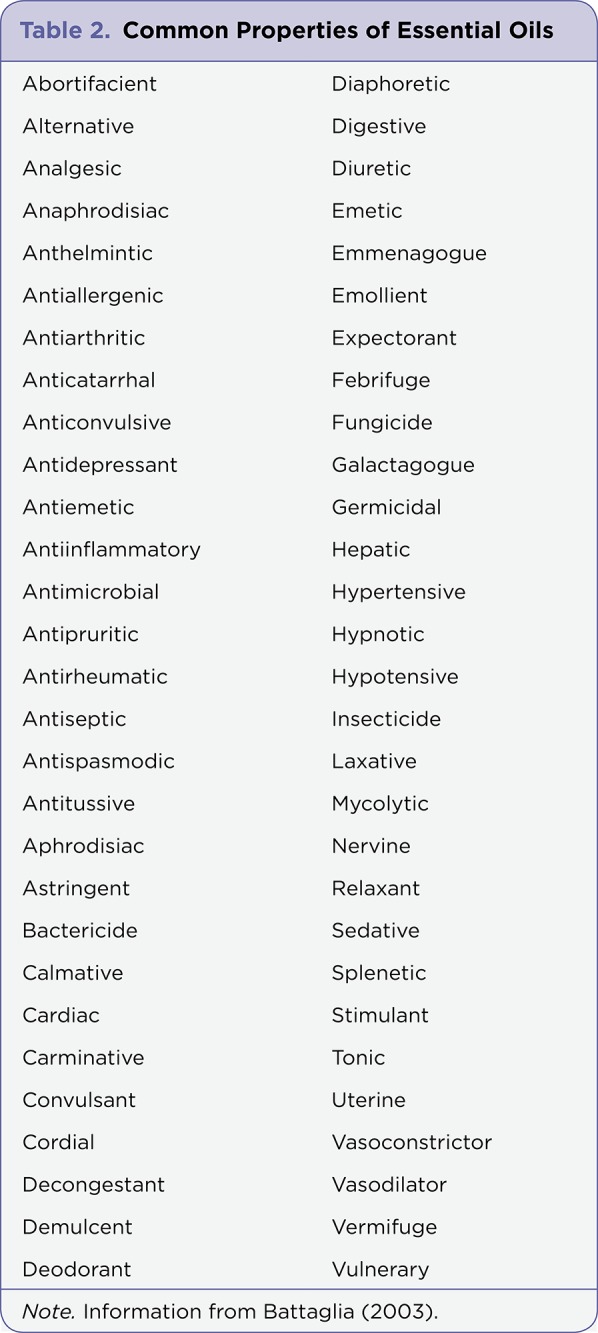Click the Vulnerary entry

click(x=380, y=1269)
